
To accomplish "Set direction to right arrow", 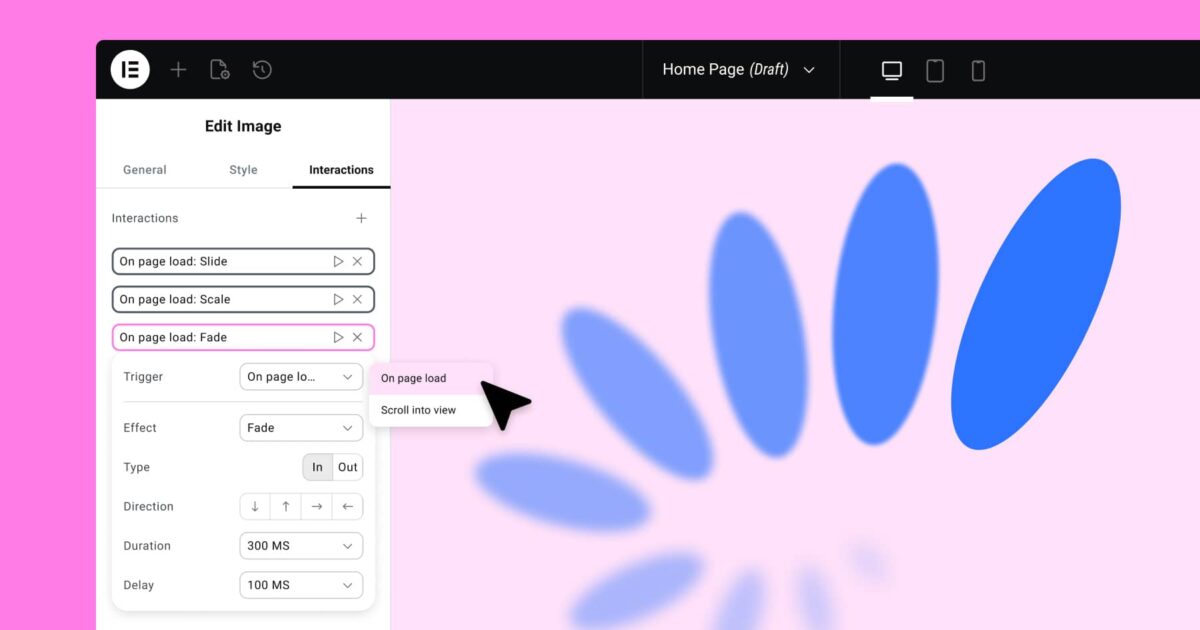I will pos(317,506).
